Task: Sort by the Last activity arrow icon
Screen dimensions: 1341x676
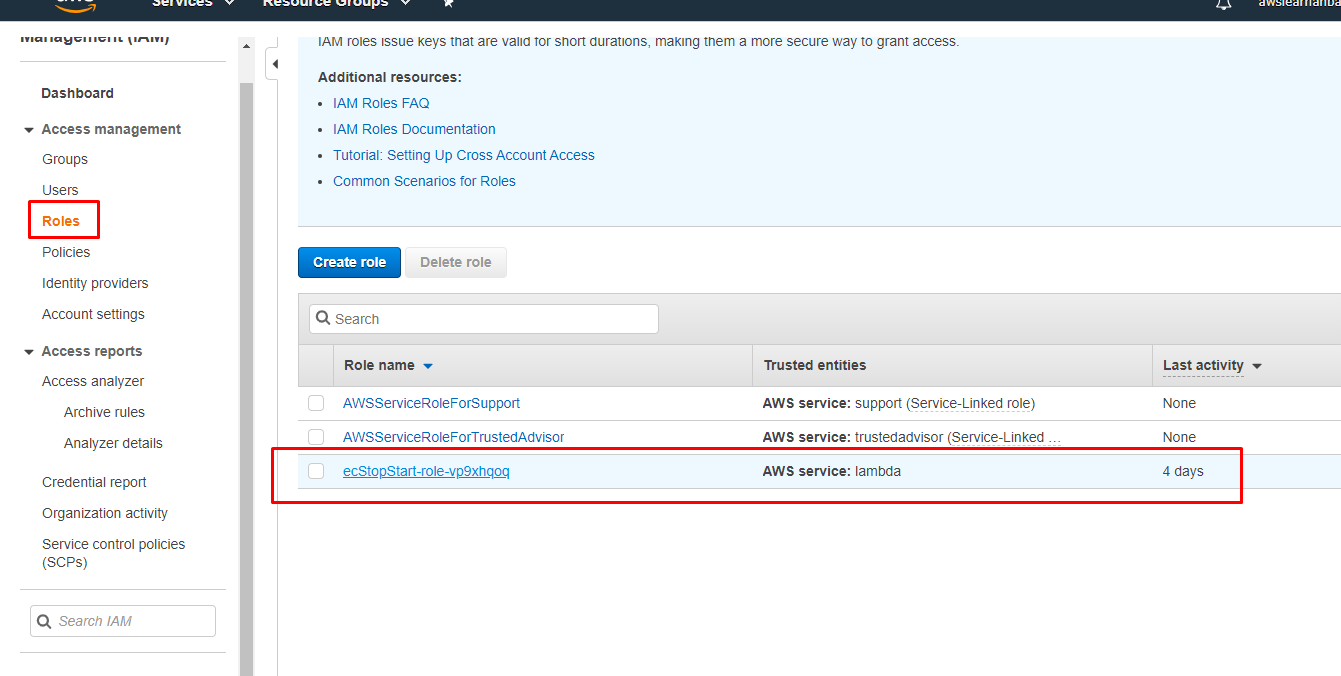Action: (1257, 366)
